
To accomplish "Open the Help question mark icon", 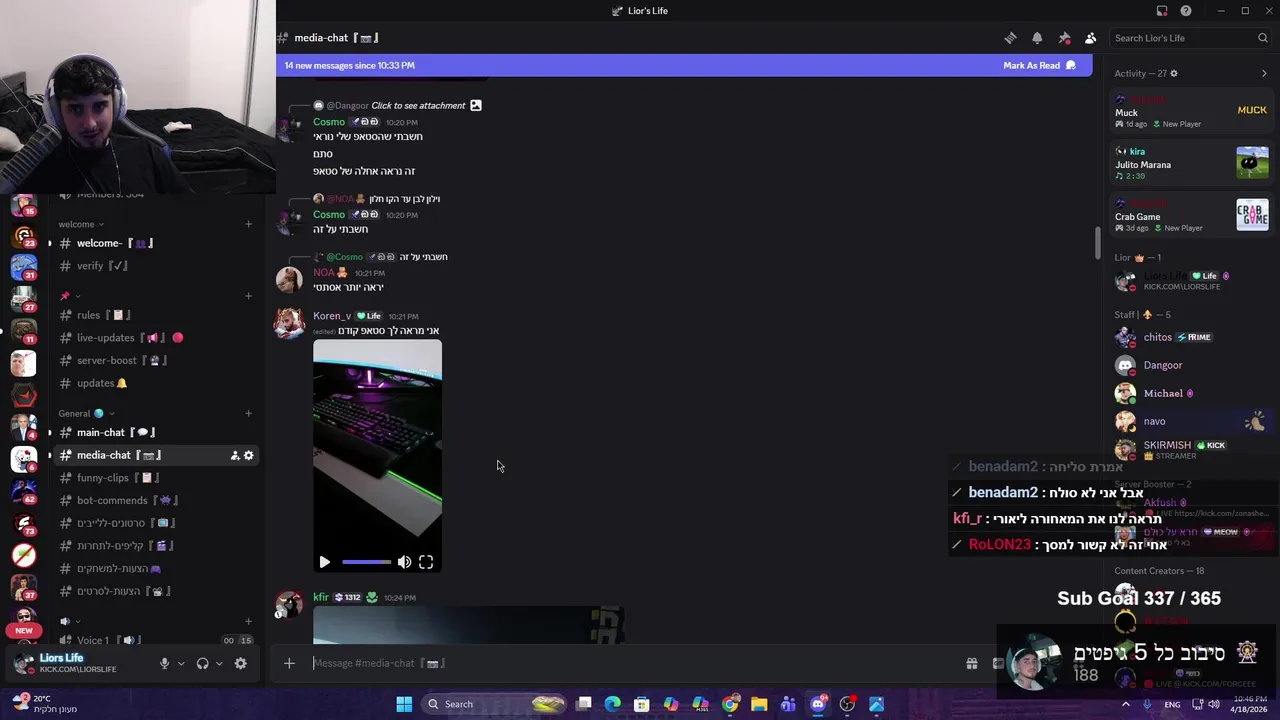I will coord(1186,11).
